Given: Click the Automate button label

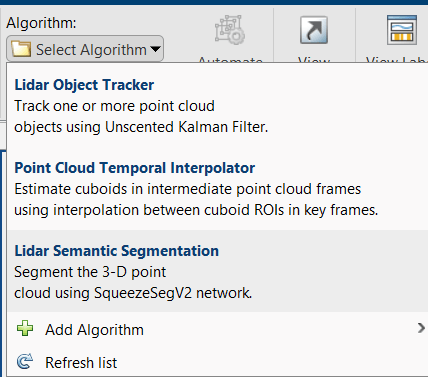Looking at the screenshot, I should (x=230, y=60).
